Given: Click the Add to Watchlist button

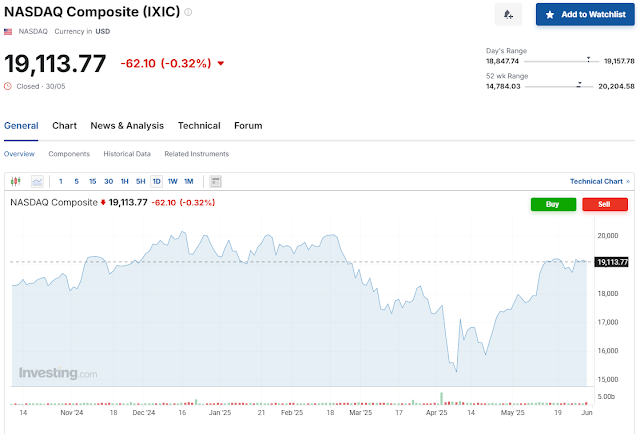Looking at the screenshot, I should 585,15.
